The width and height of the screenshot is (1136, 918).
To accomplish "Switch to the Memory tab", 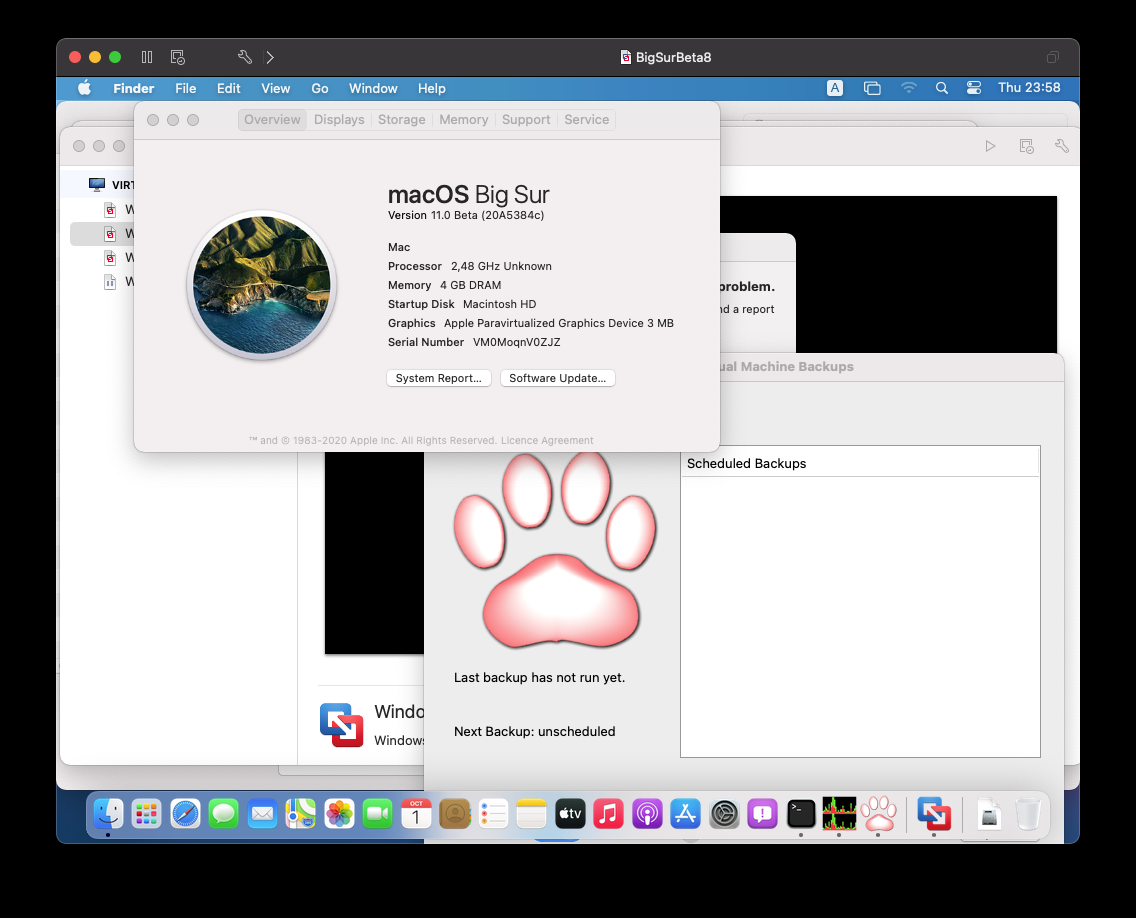I will (464, 120).
